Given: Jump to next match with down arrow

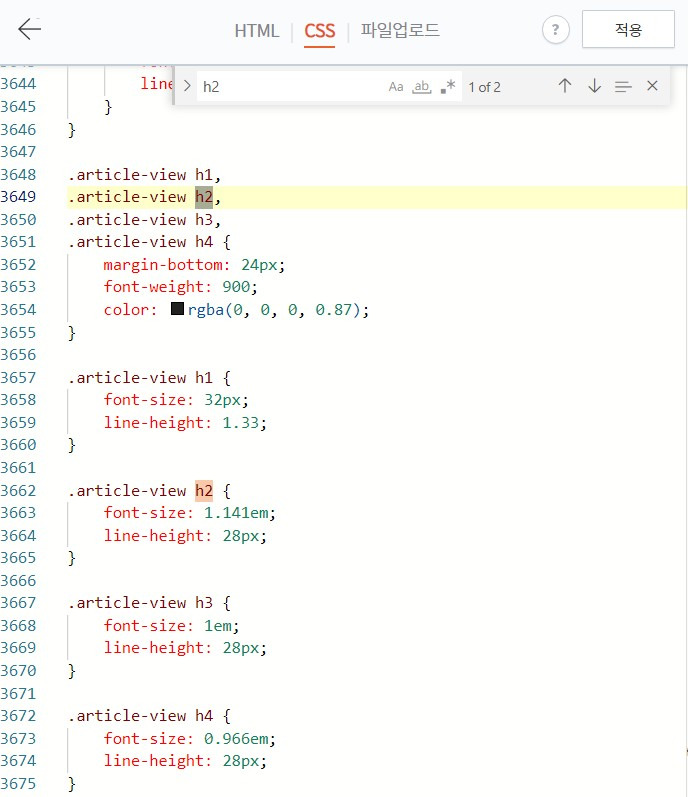Looking at the screenshot, I should [x=594, y=86].
